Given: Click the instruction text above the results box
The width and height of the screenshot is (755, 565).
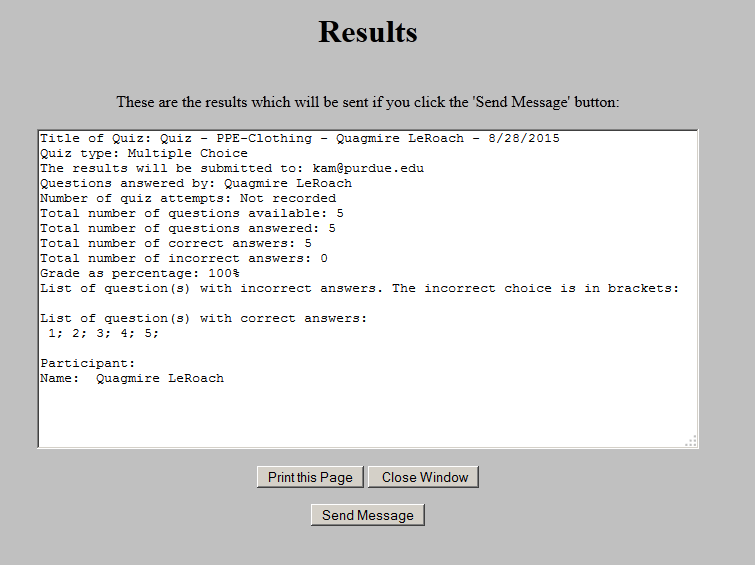Looking at the screenshot, I should coord(368,102).
